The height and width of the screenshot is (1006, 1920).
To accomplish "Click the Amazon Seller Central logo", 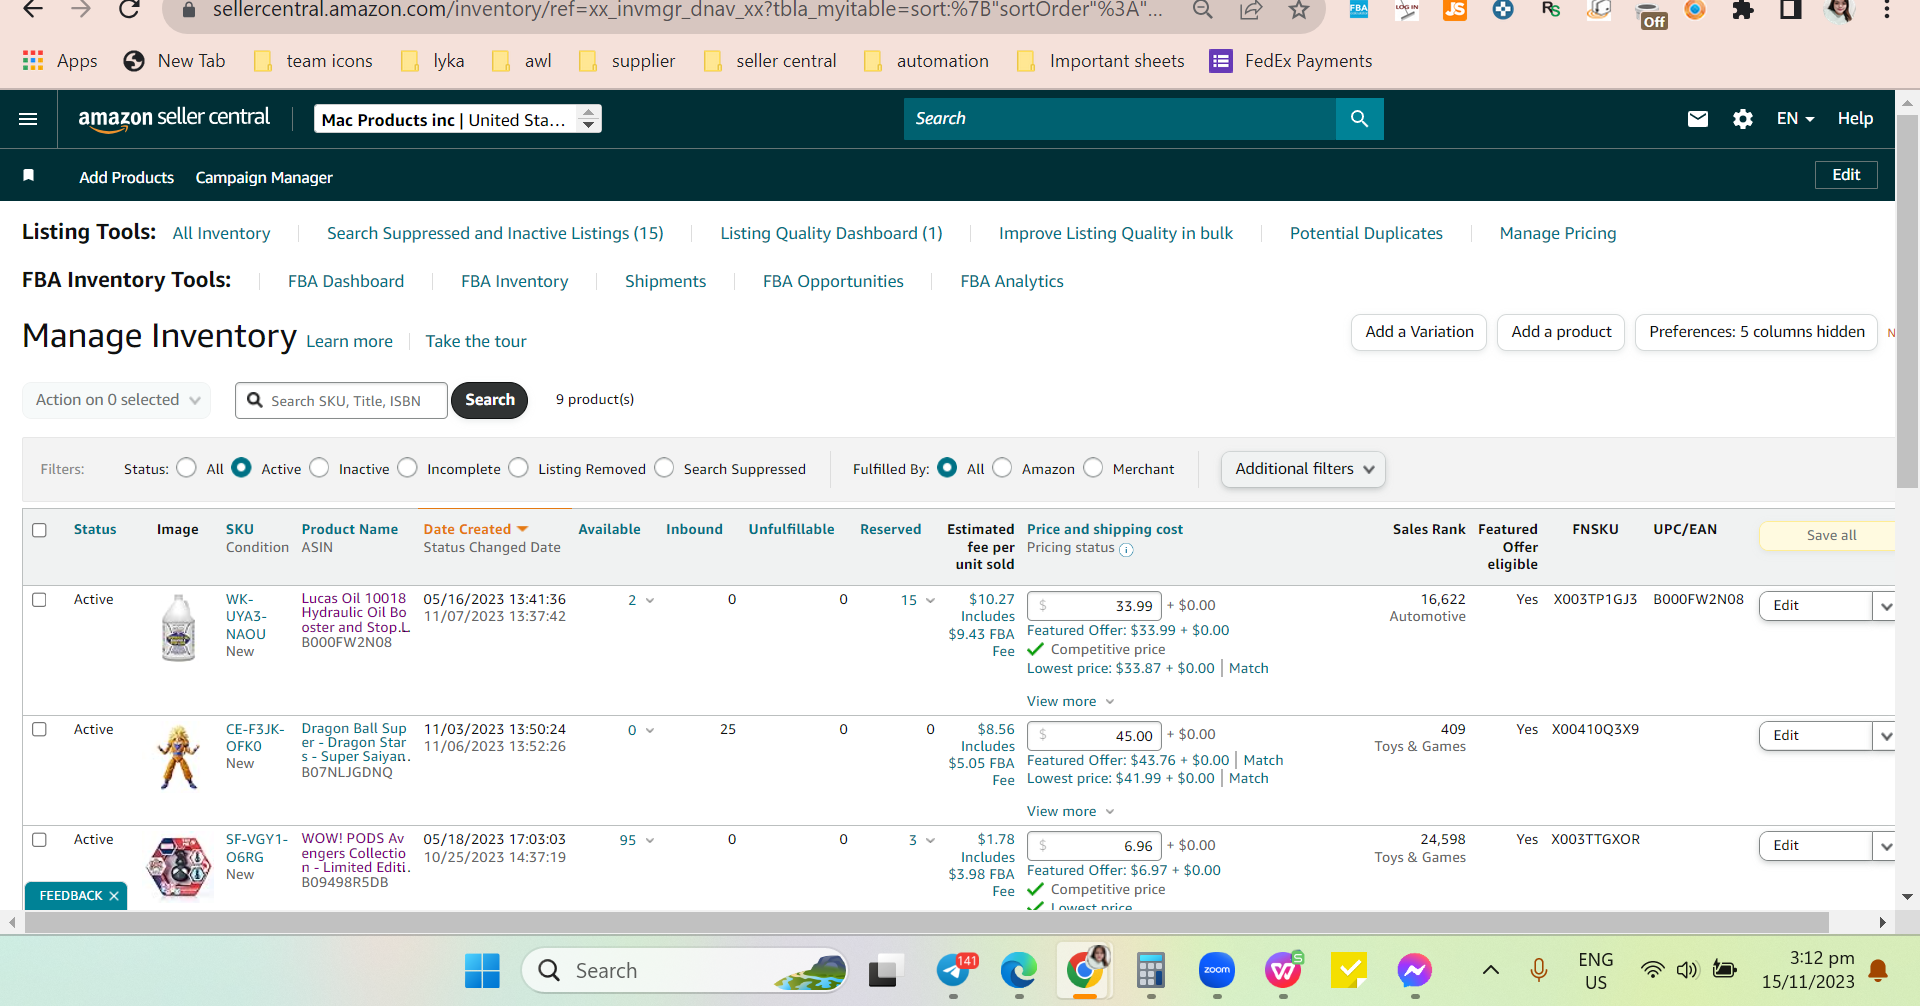I will tap(174, 118).
